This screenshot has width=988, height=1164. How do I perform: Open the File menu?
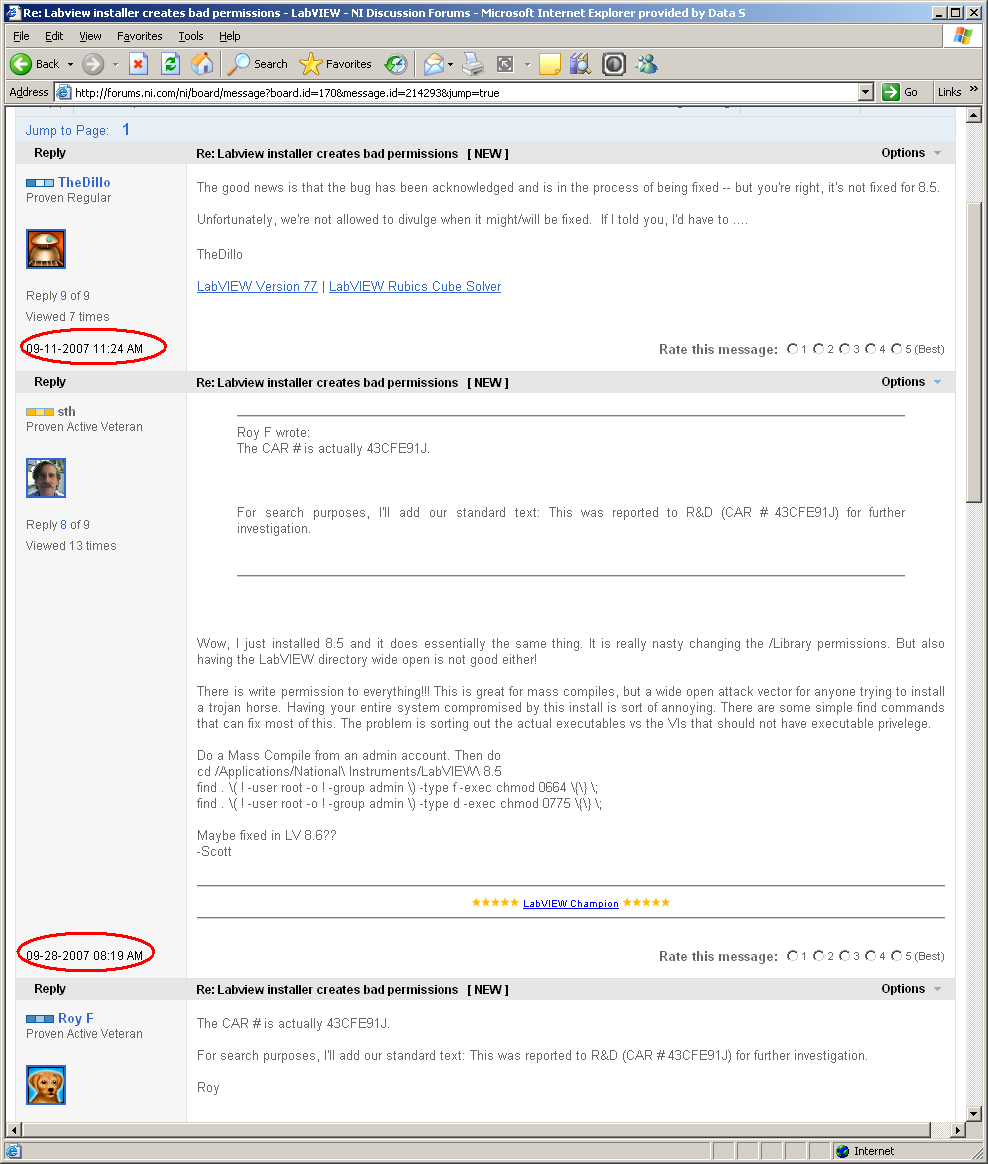click(22, 36)
